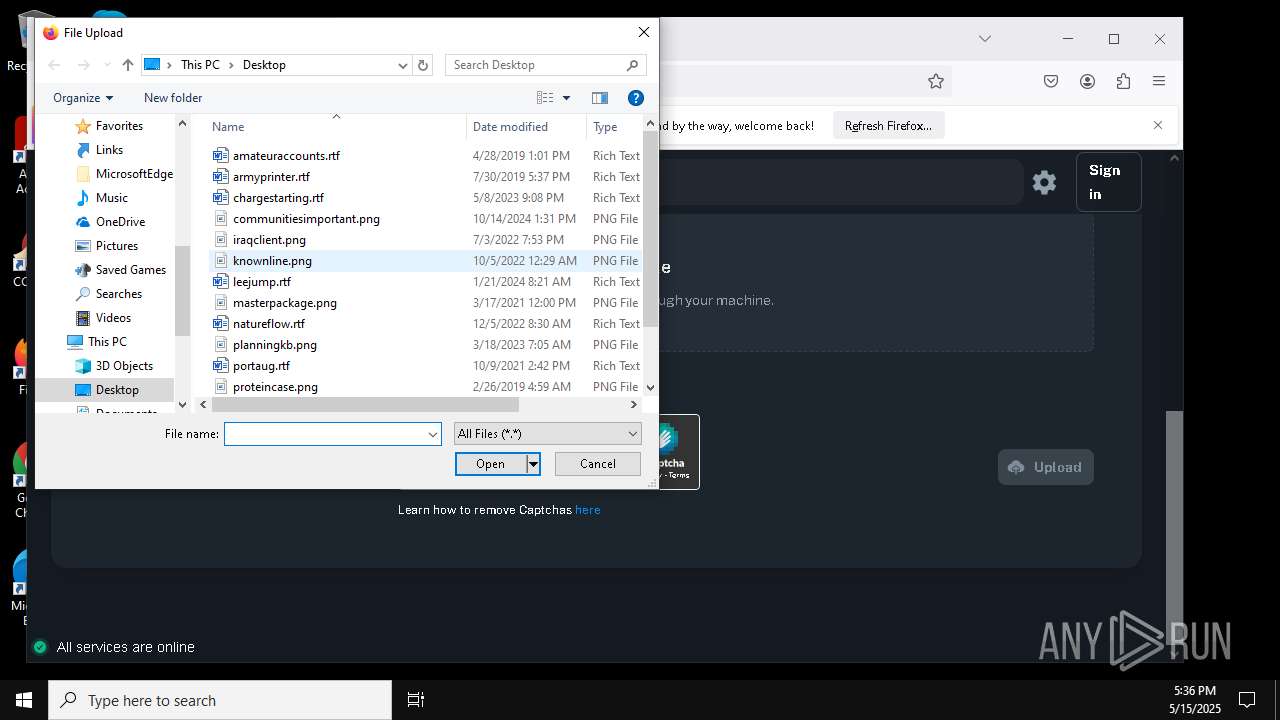Go up one folder level
Image resolution: width=1280 pixels, height=720 pixels.
click(x=128, y=65)
